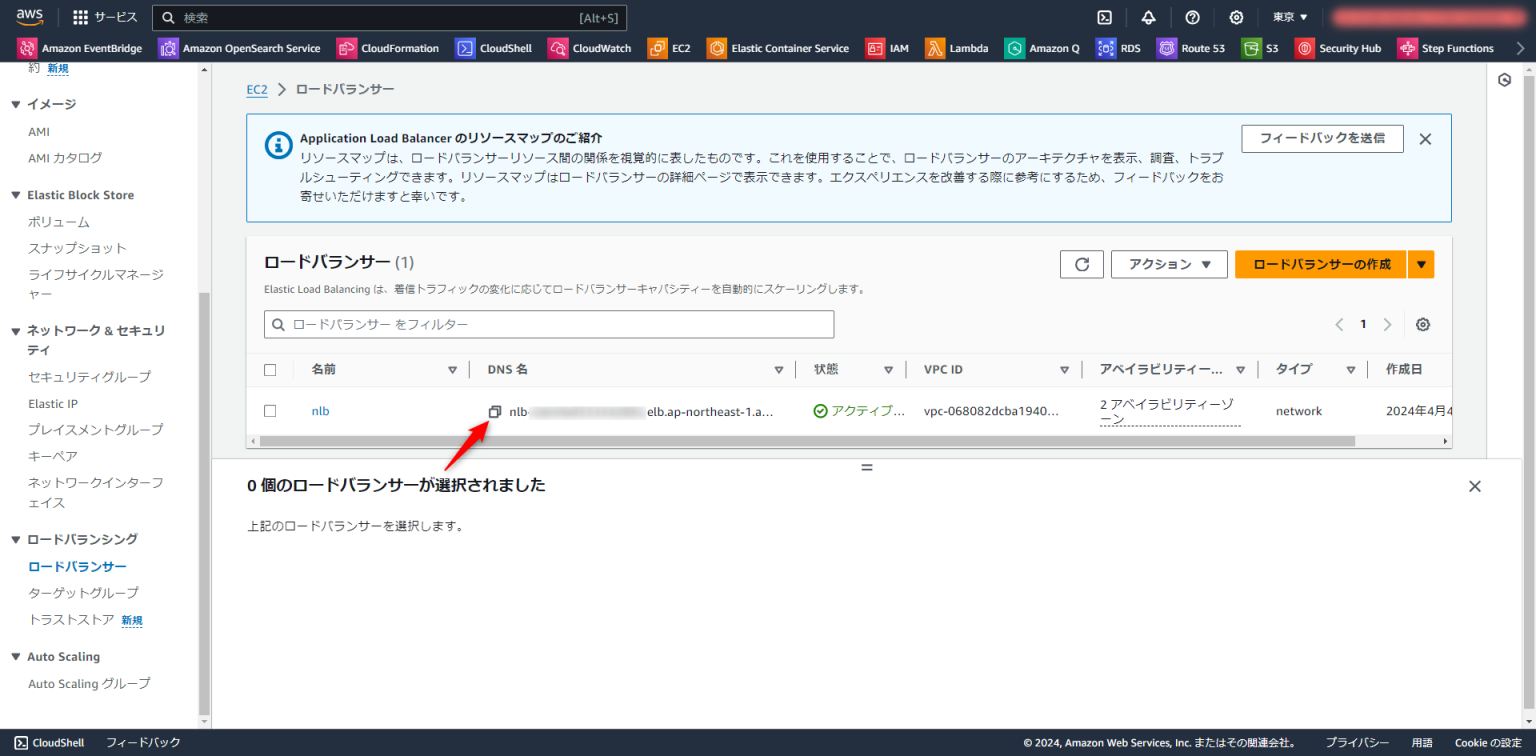
Task: Refresh the load balancer list
Action: [x=1081, y=264]
